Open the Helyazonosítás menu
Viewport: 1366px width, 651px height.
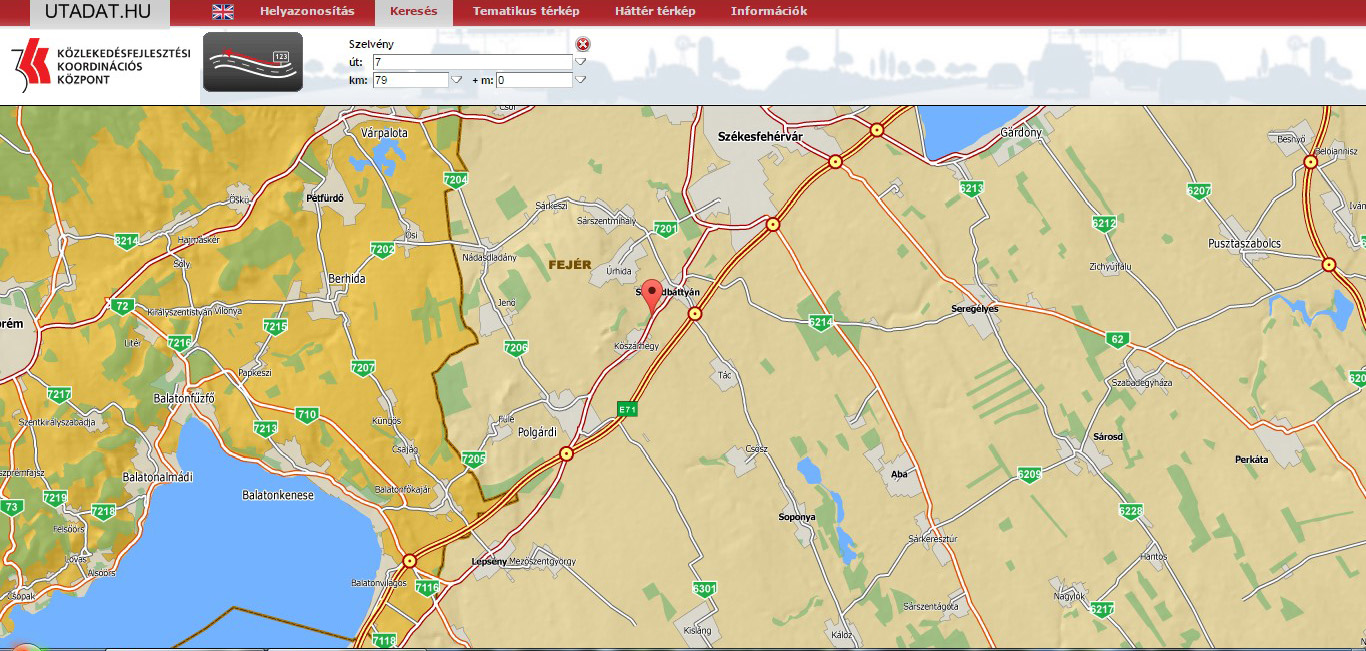307,12
